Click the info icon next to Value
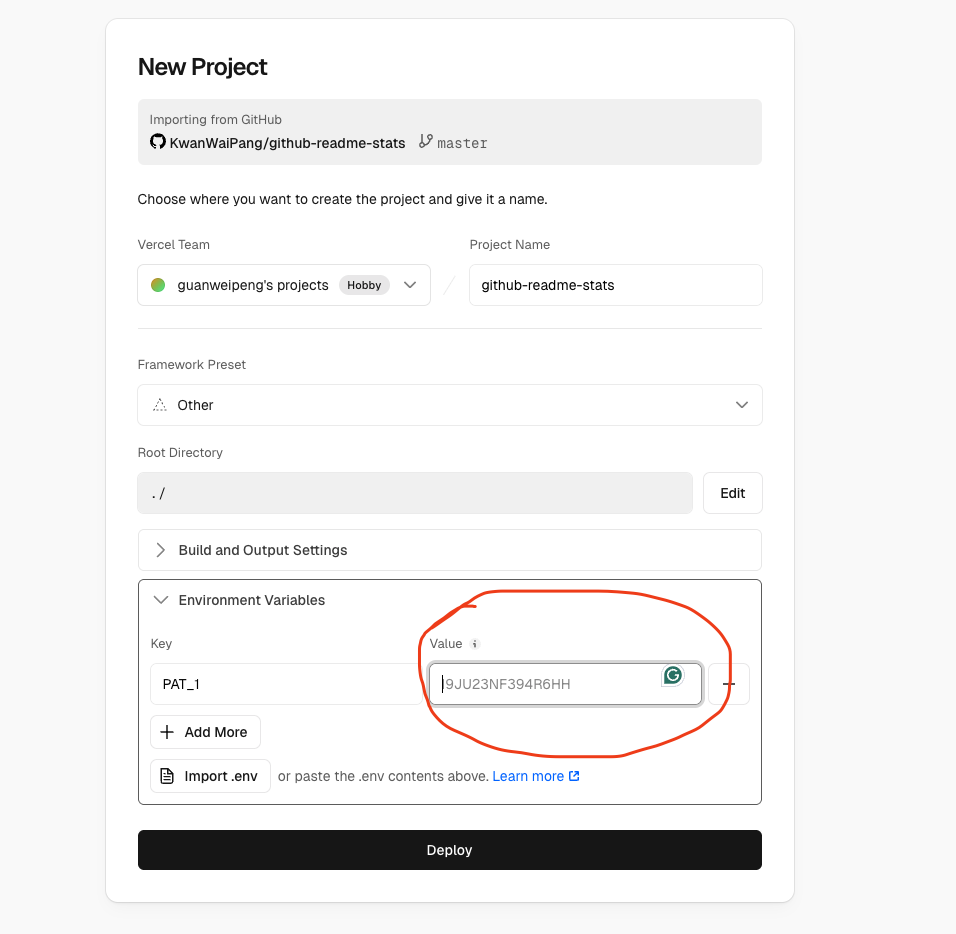The height and width of the screenshot is (934, 956). pyautogui.click(x=475, y=644)
